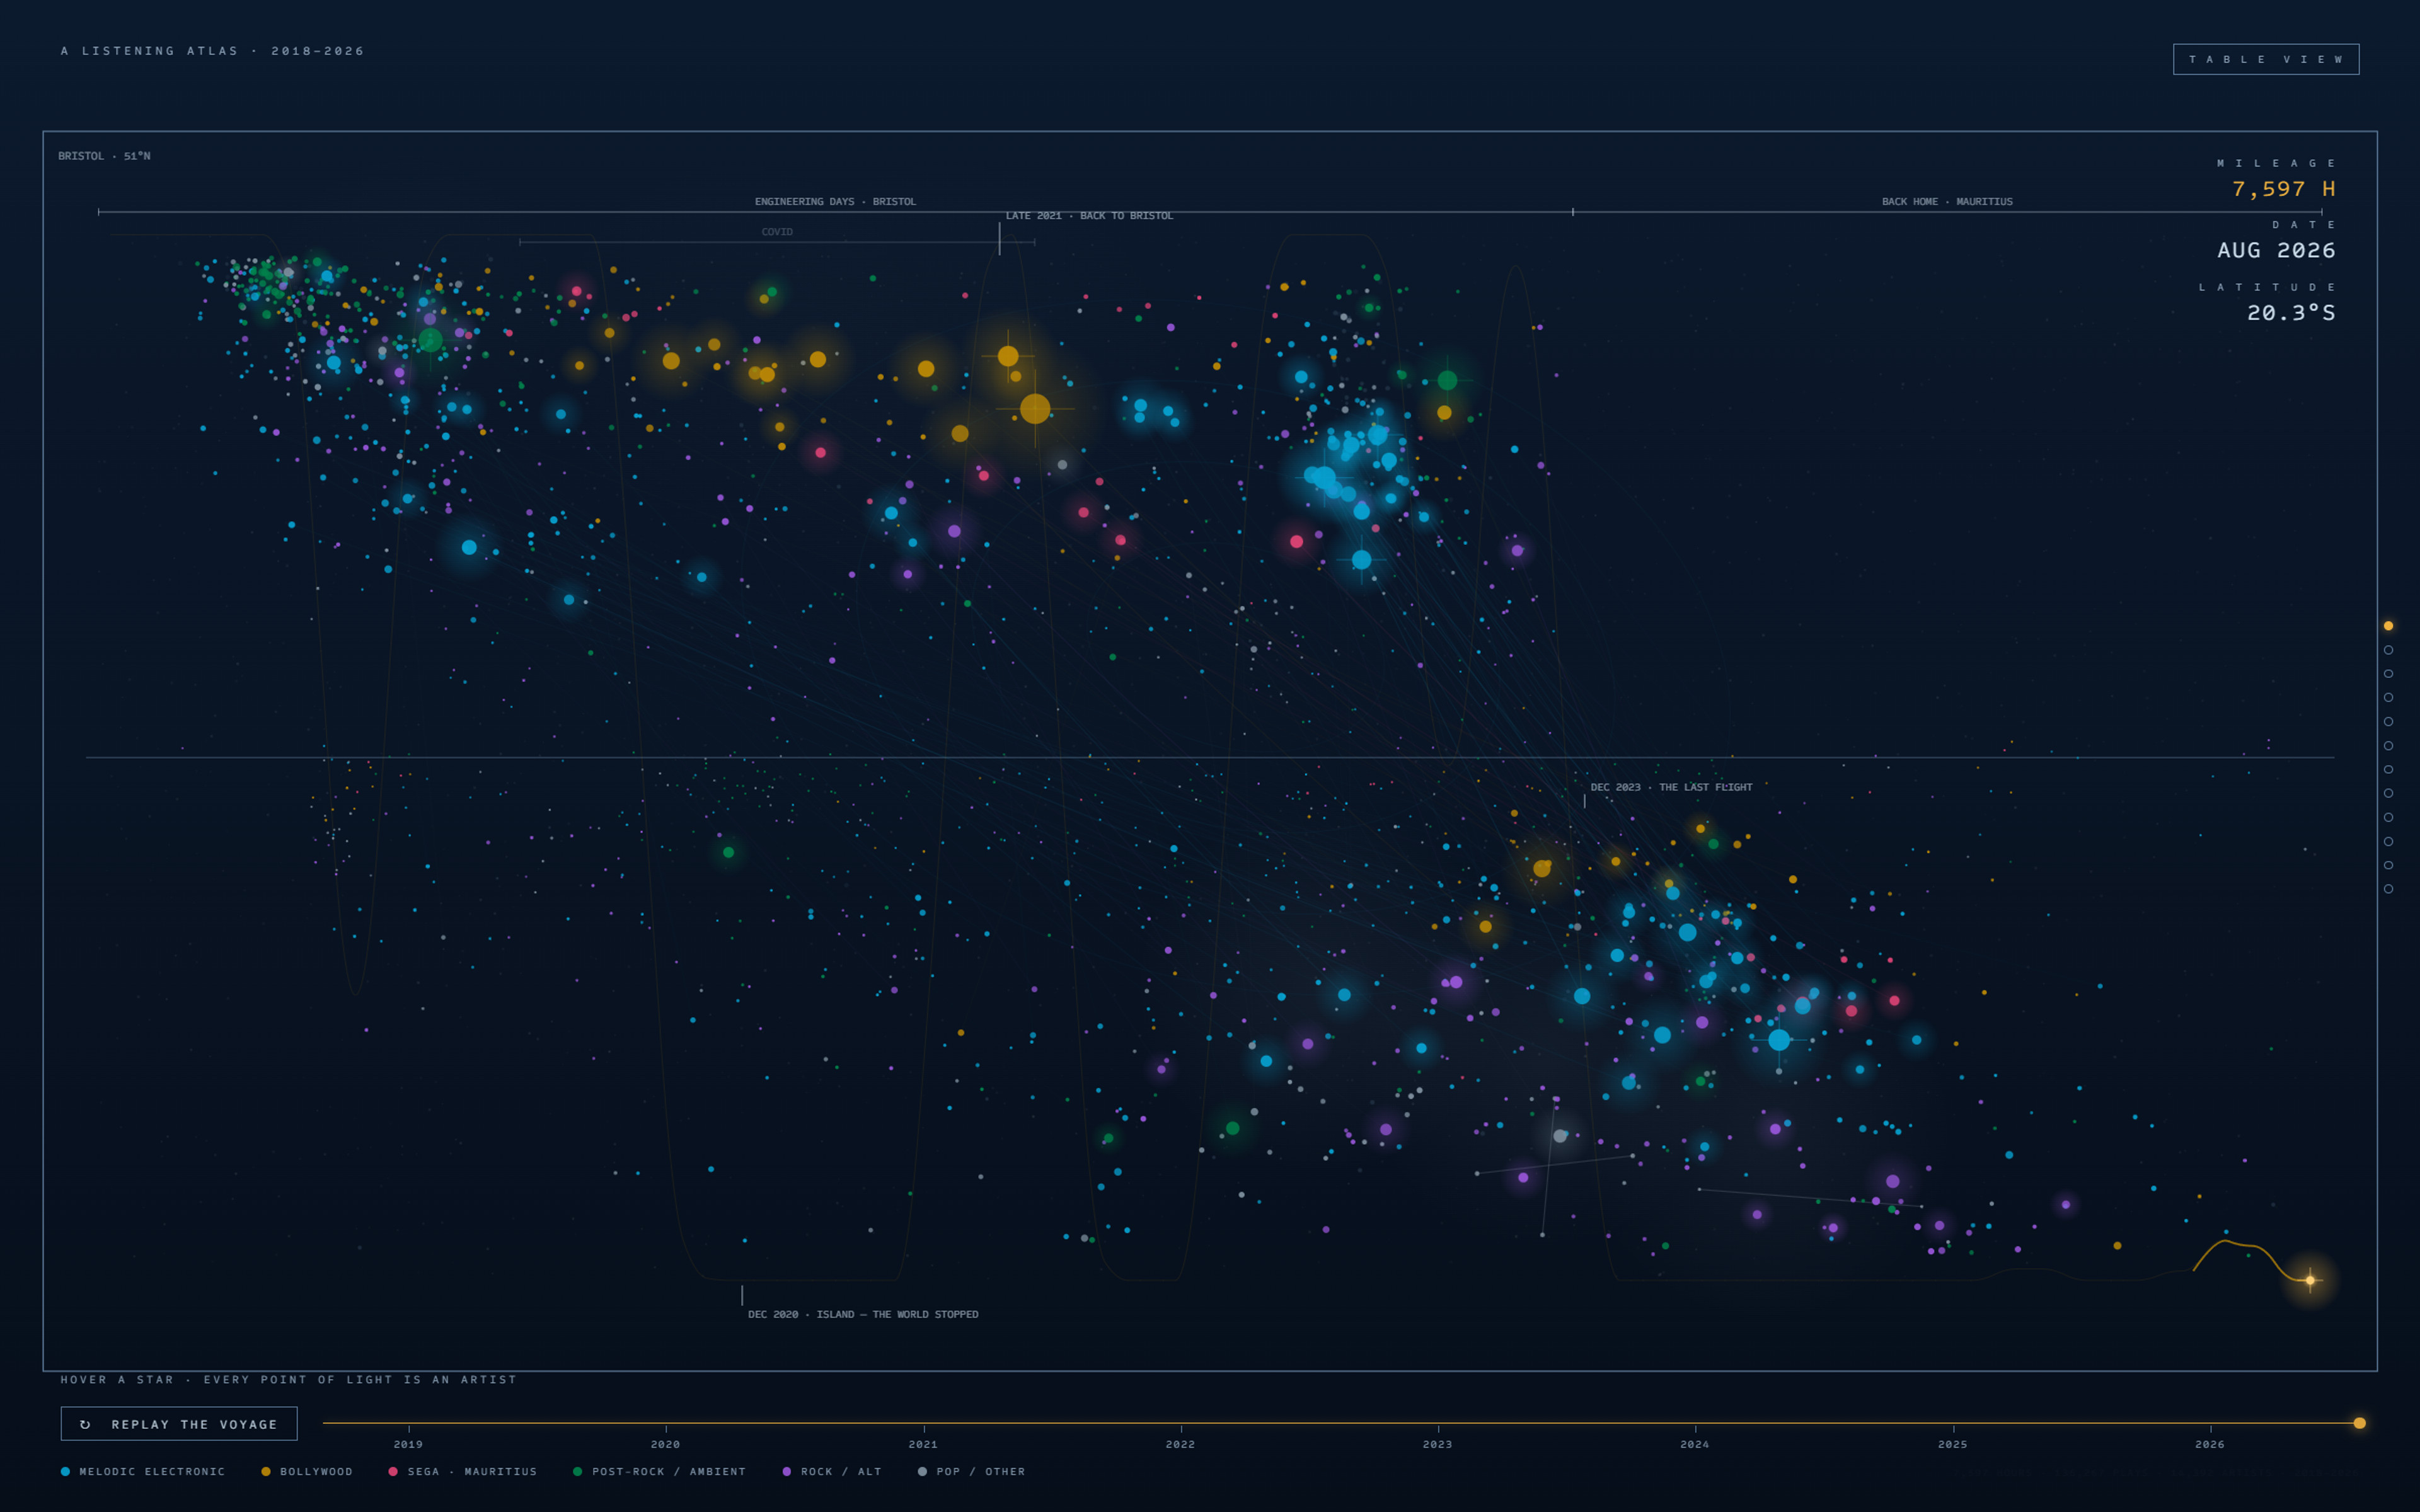
Task: Click 'A Listening Atlas · 2018–2026' title
Action: (212, 51)
